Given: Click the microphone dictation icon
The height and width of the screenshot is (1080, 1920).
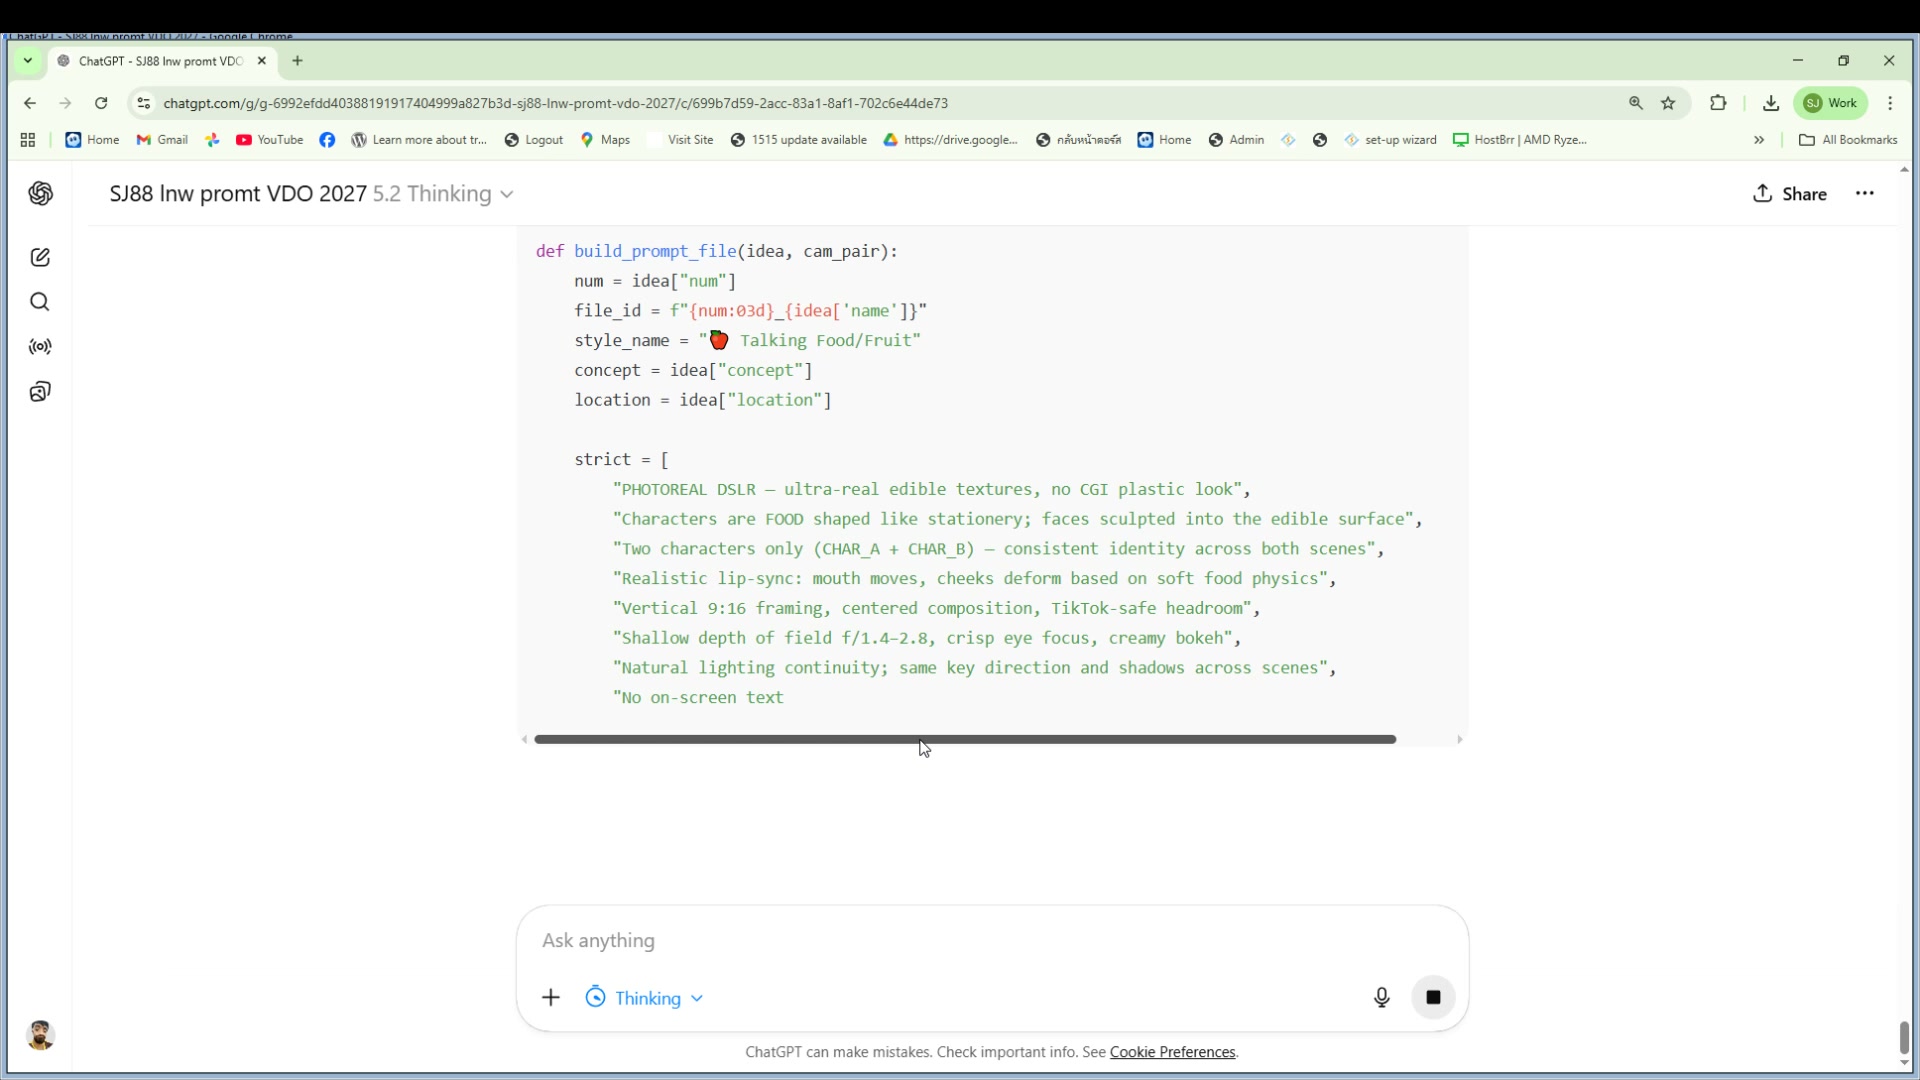Looking at the screenshot, I should click(1381, 997).
